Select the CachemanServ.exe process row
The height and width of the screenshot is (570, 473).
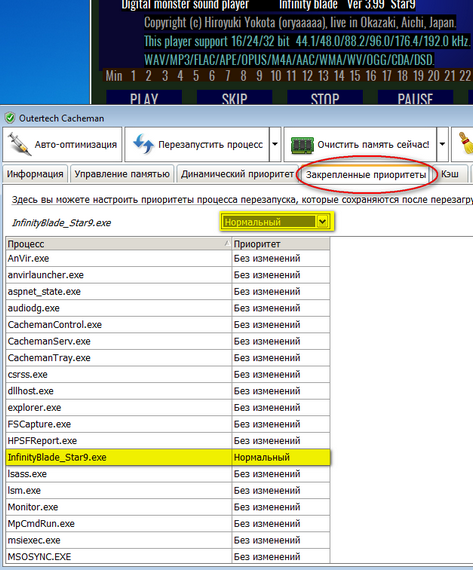click(168, 341)
